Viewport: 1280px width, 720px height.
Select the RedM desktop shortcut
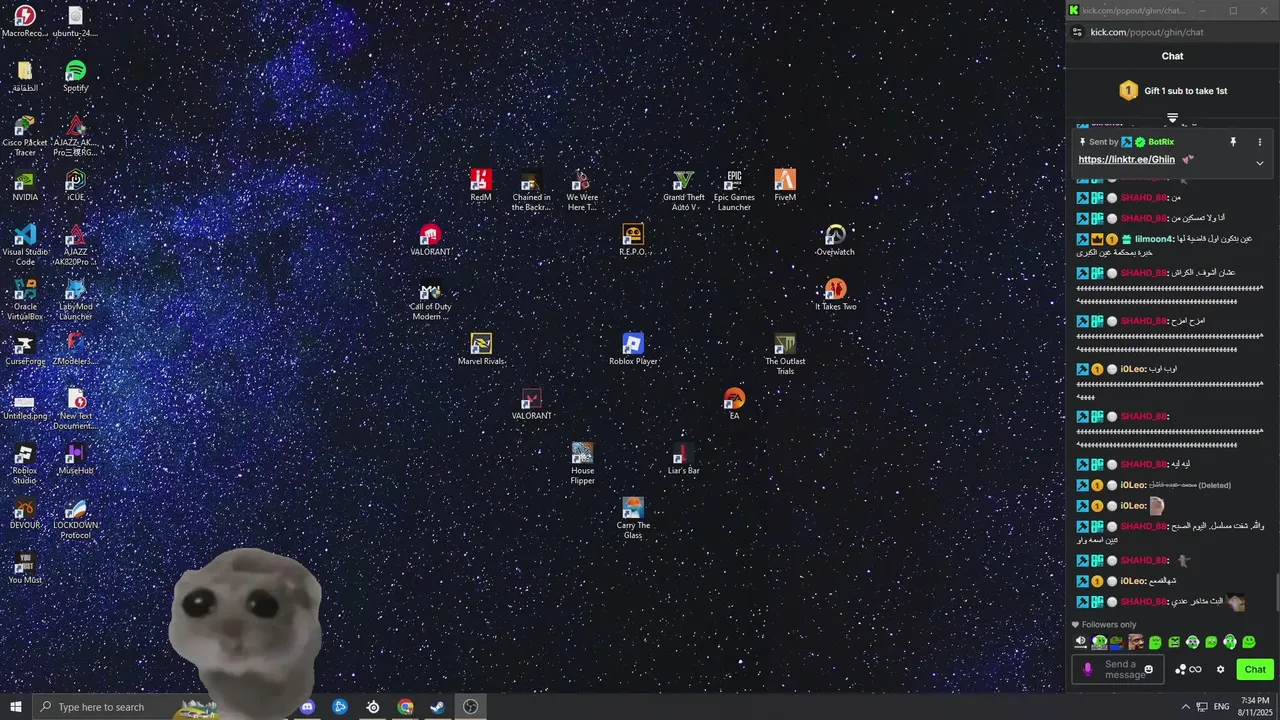[481, 185]
